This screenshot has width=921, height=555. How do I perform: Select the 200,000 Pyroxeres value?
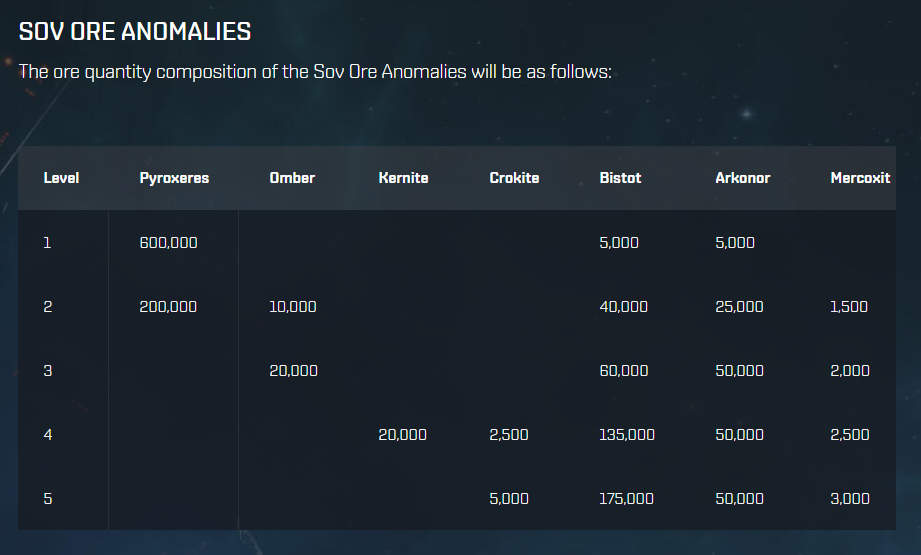pos(168,306)
